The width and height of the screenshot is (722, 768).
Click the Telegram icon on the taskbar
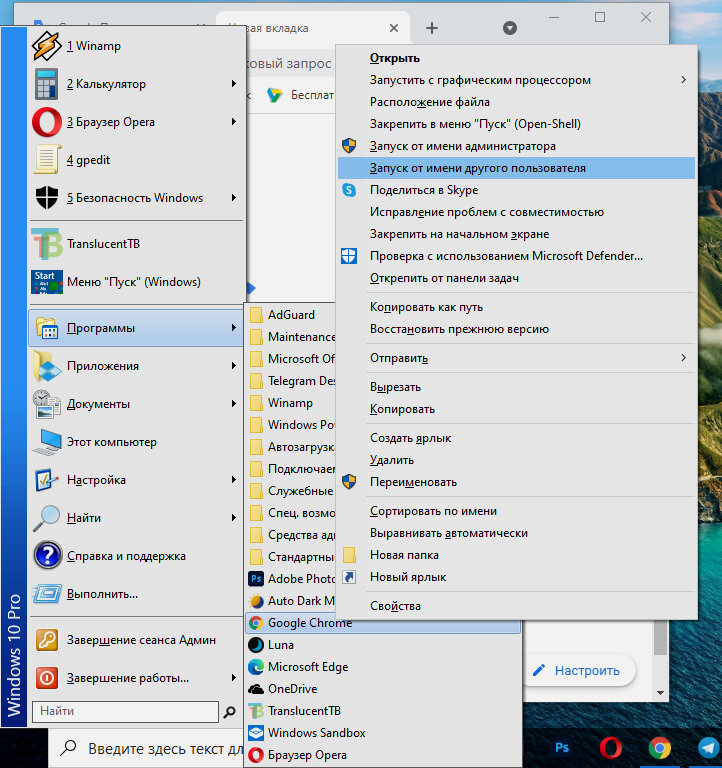coord(708,748)
